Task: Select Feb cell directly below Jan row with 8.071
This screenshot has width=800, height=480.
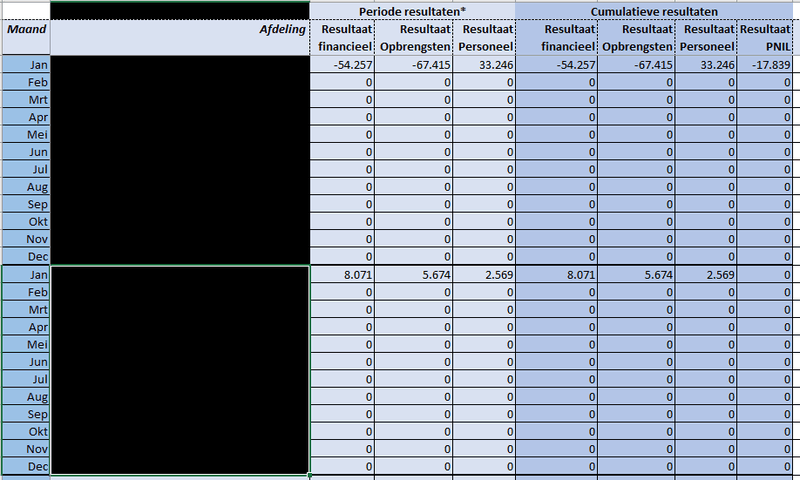Action: coord(26,292)
